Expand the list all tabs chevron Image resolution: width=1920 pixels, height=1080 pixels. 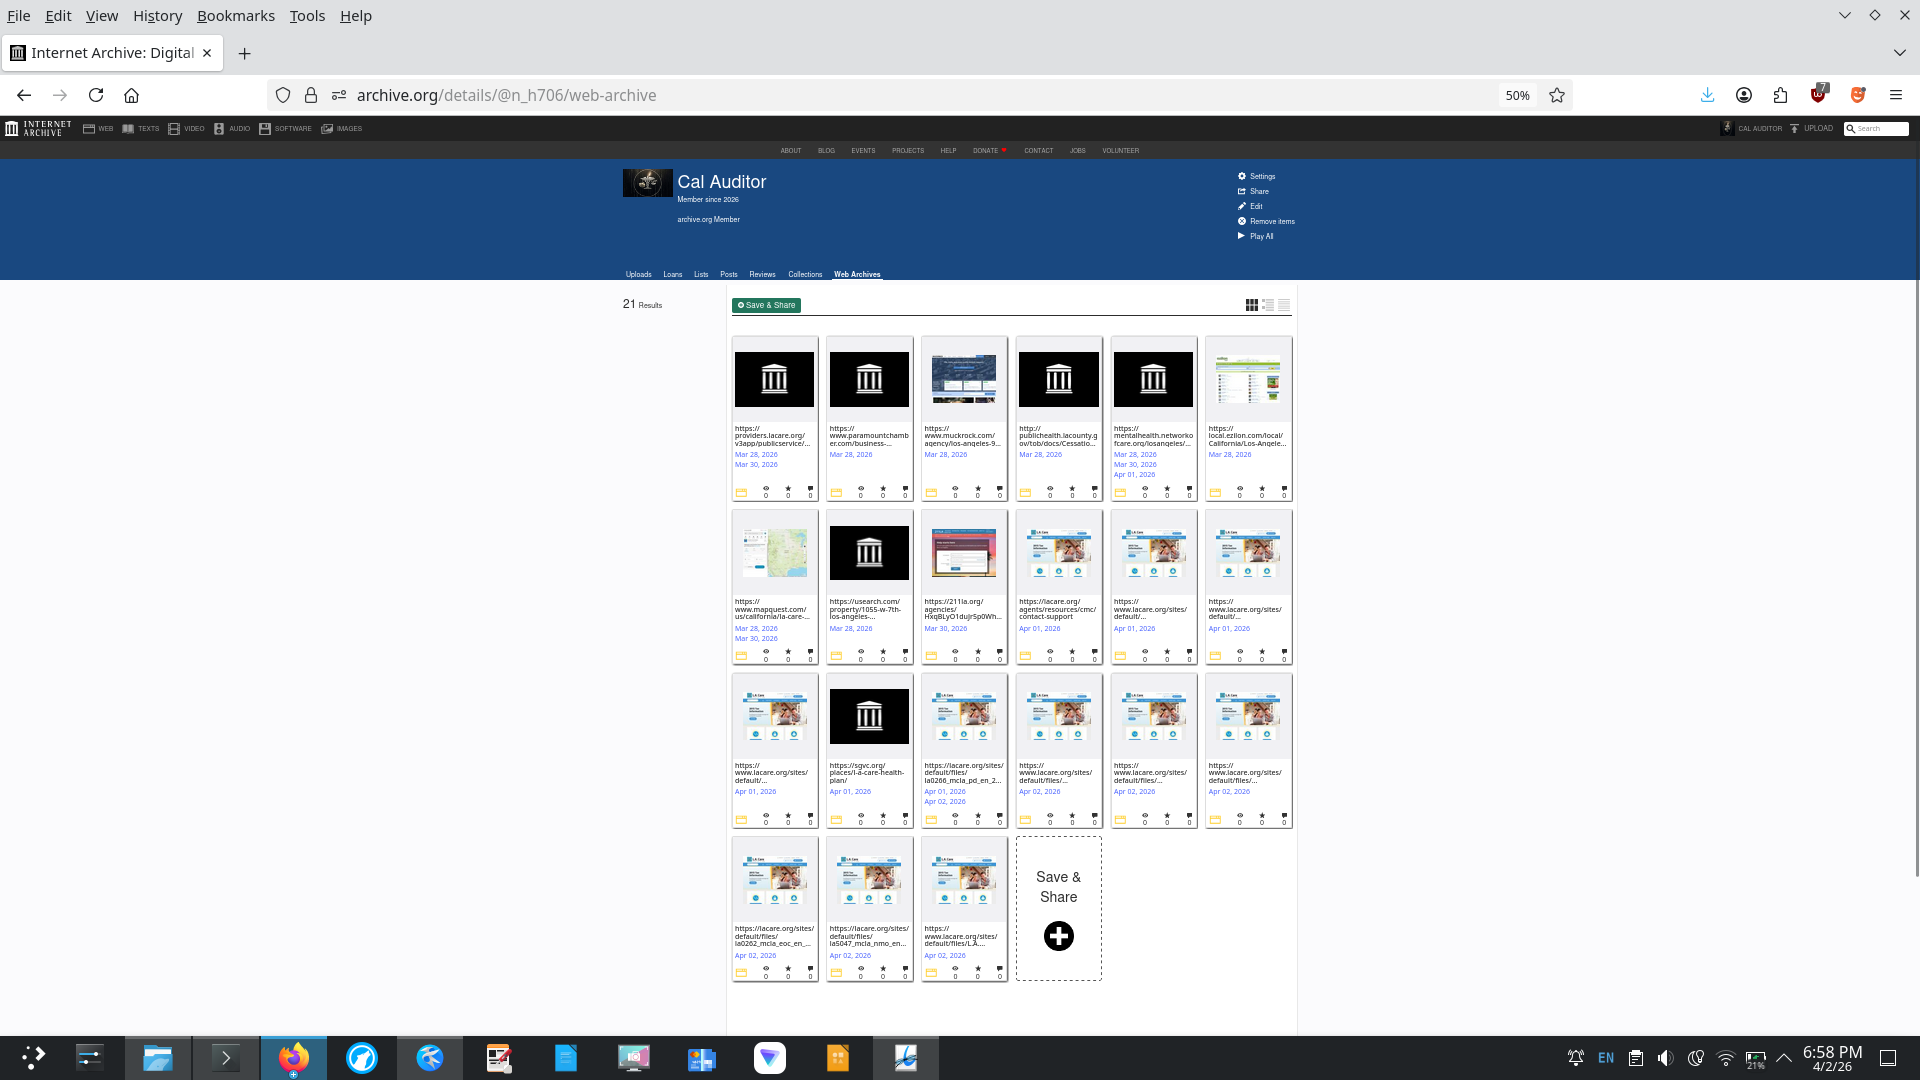(1899, 52)
